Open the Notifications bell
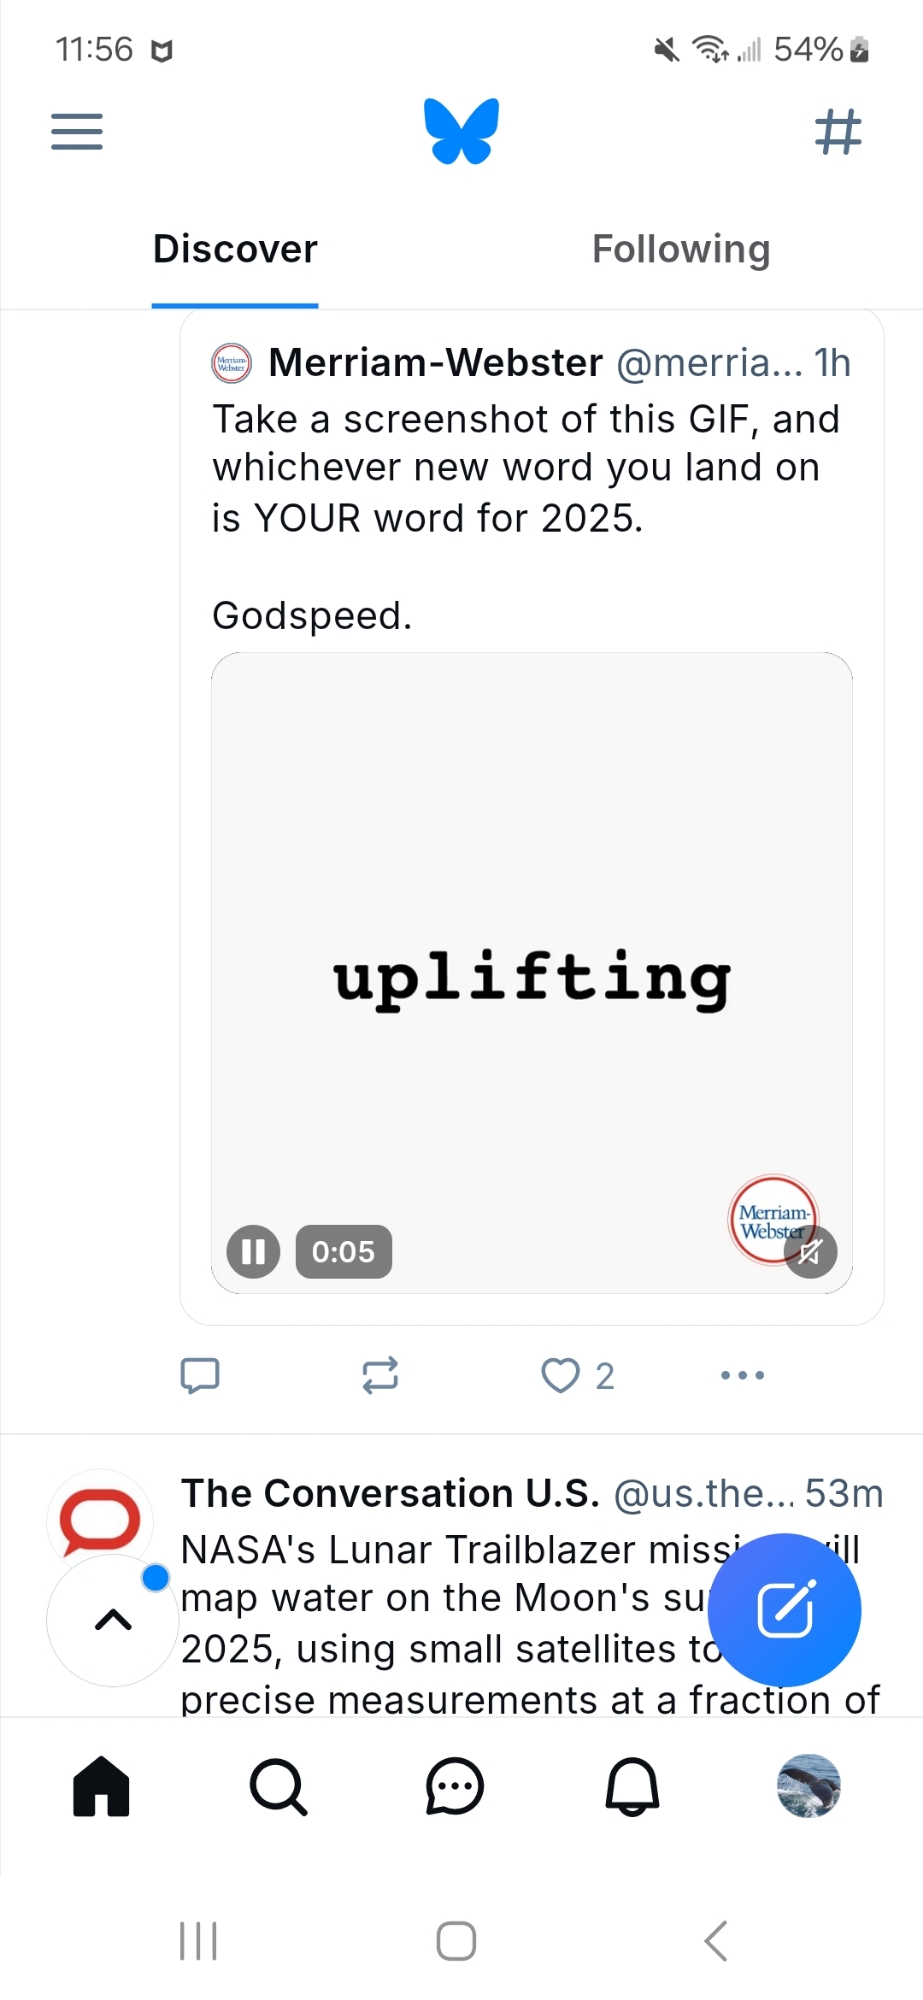This screenshot has width=923, height=2000. pyautogui.click(x=632, y=1786)
